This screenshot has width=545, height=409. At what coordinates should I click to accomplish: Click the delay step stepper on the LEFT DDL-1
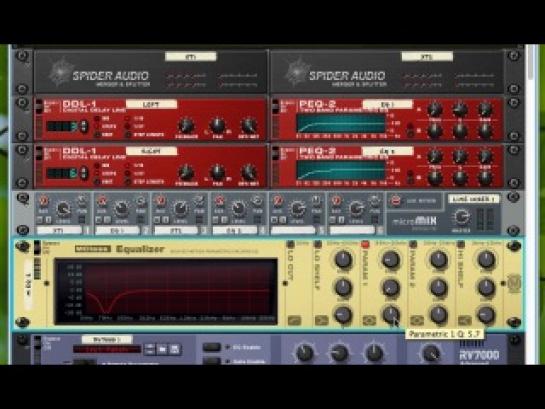coord(84,126)
